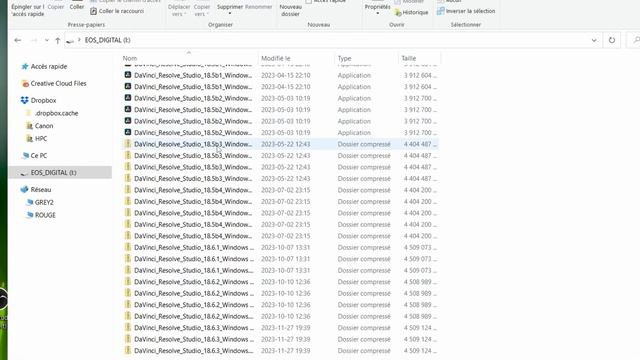Go forward with the Forward arrow
This screenshot has width=640, height=360.
pos(34,40)
